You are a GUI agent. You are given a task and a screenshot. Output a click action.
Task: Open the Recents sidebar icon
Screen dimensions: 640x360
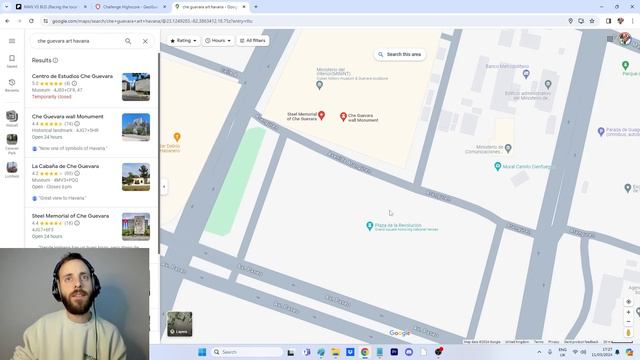tap(12, 85)
